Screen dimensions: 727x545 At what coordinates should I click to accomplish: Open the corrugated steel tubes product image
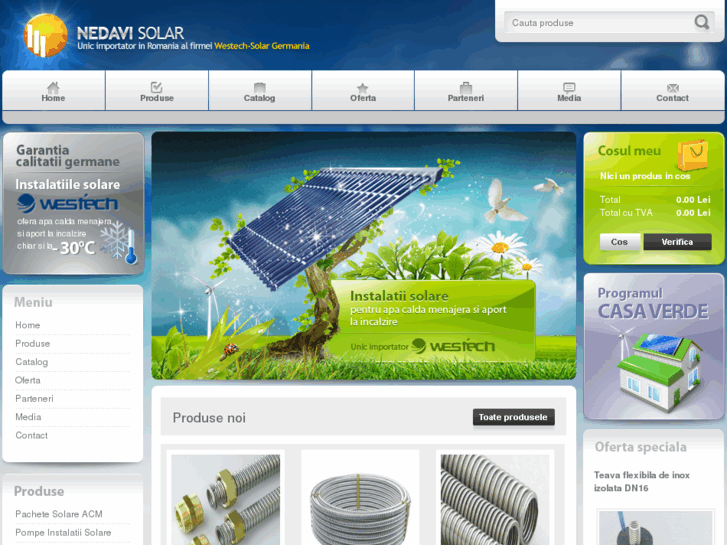pyautogui.click(x=495, y=499)
